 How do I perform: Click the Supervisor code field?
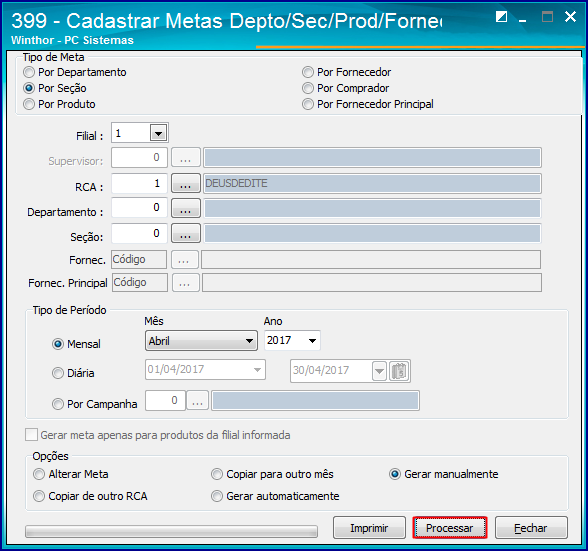[139, 158]
